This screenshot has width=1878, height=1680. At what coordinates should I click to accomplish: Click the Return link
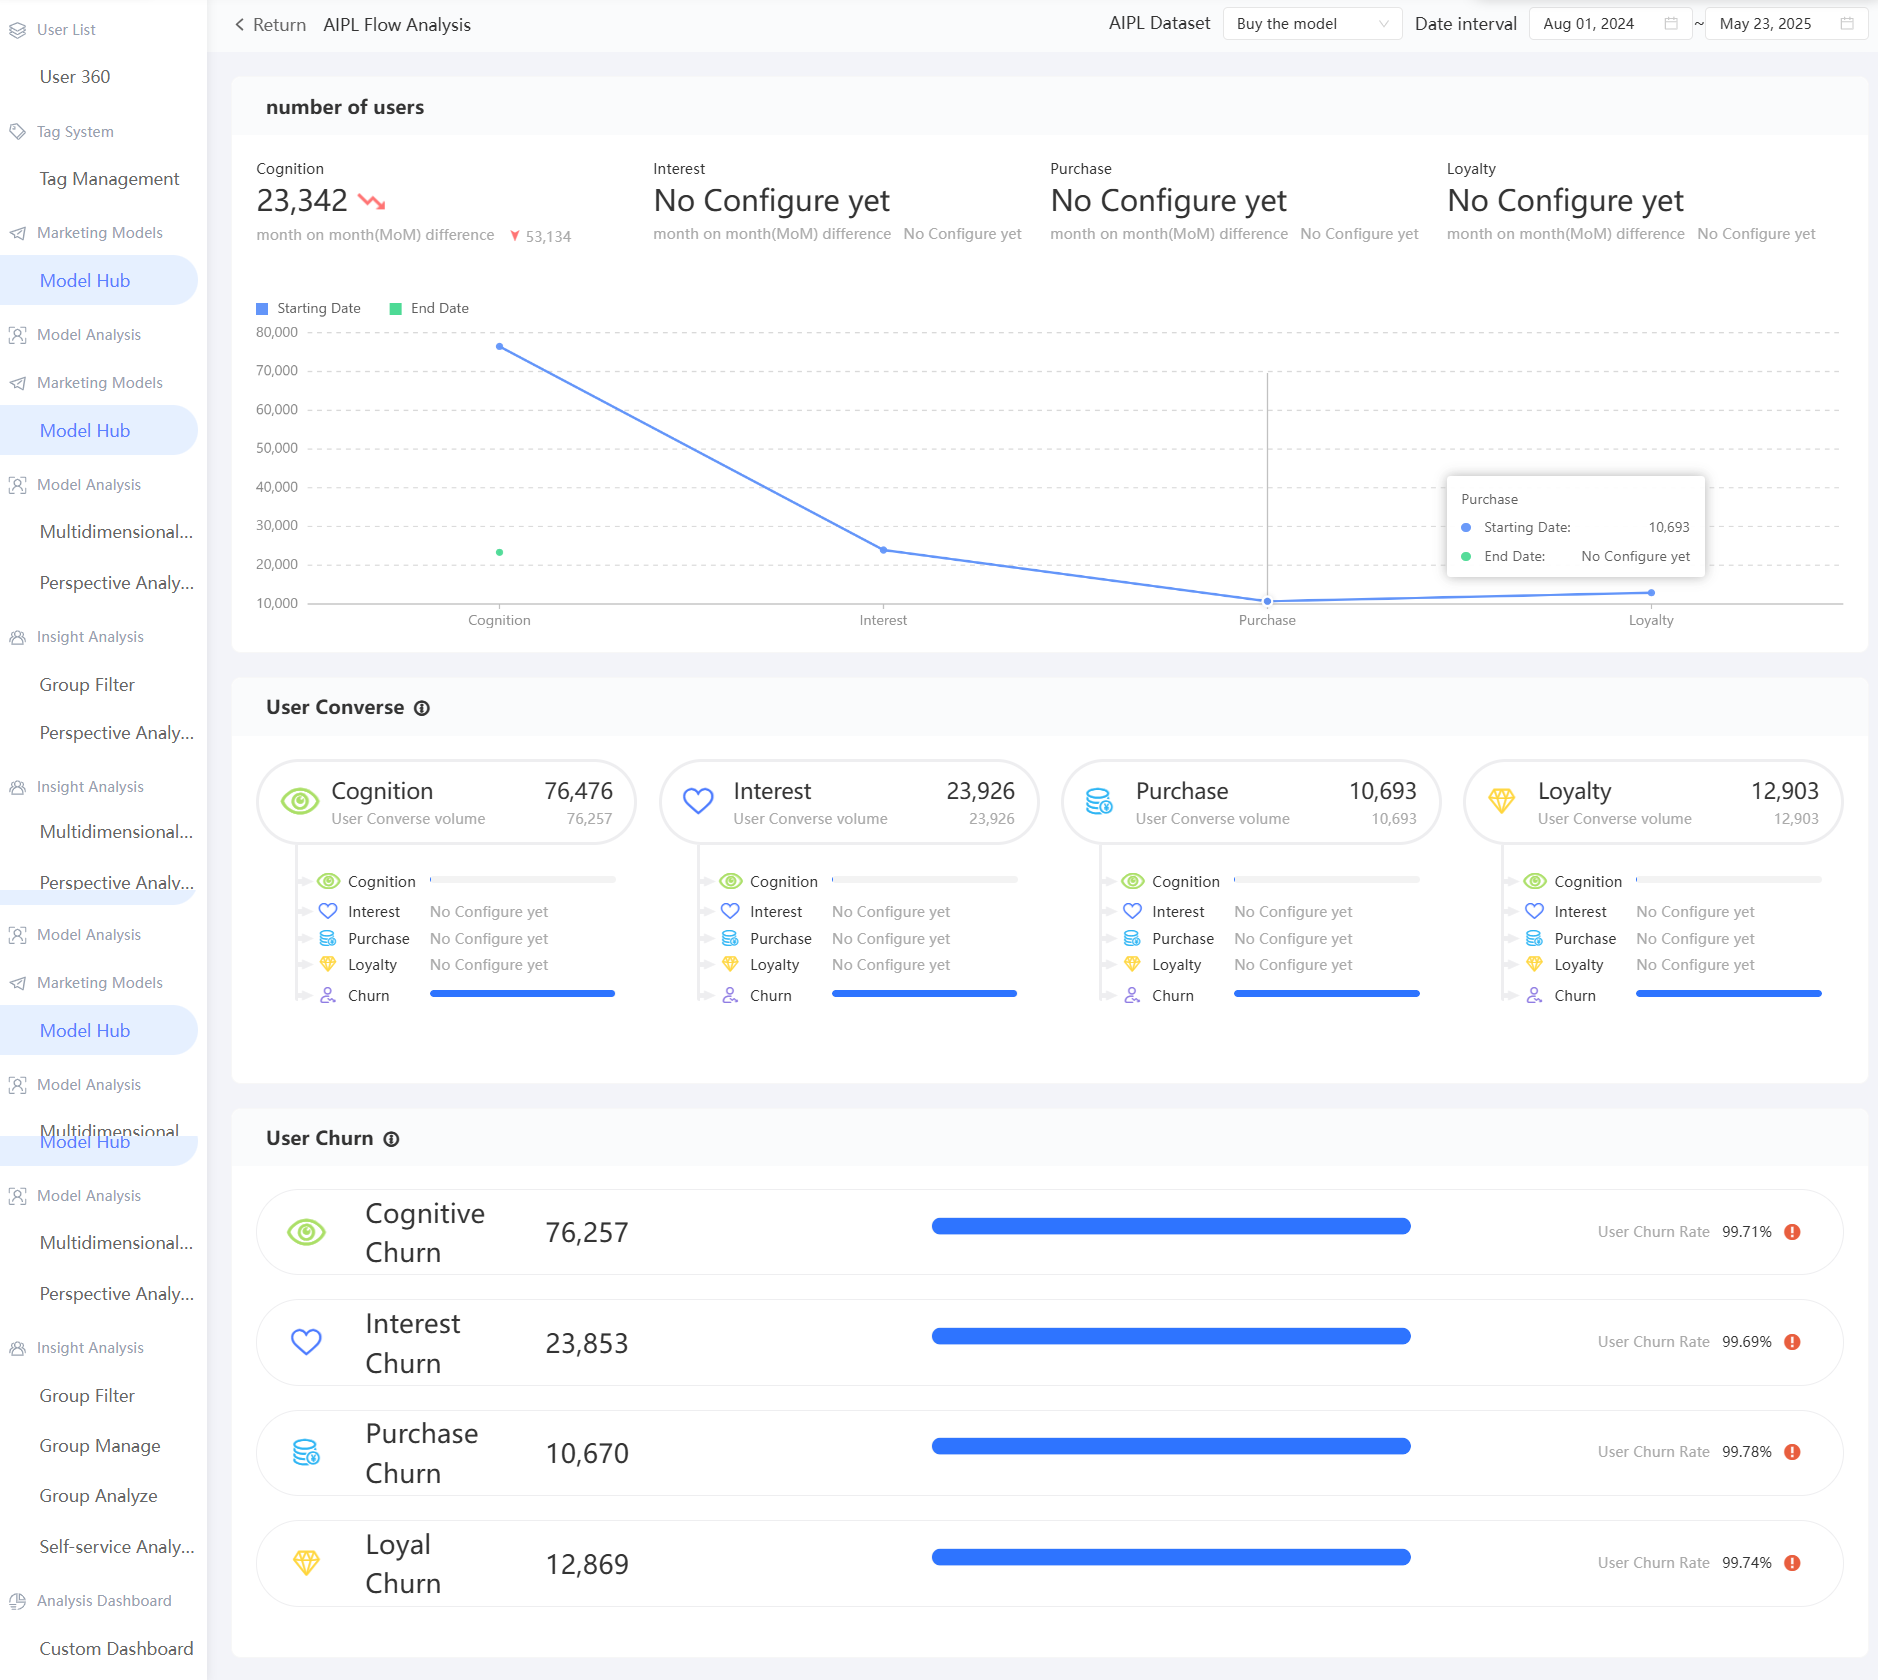(x=270, y=25)
